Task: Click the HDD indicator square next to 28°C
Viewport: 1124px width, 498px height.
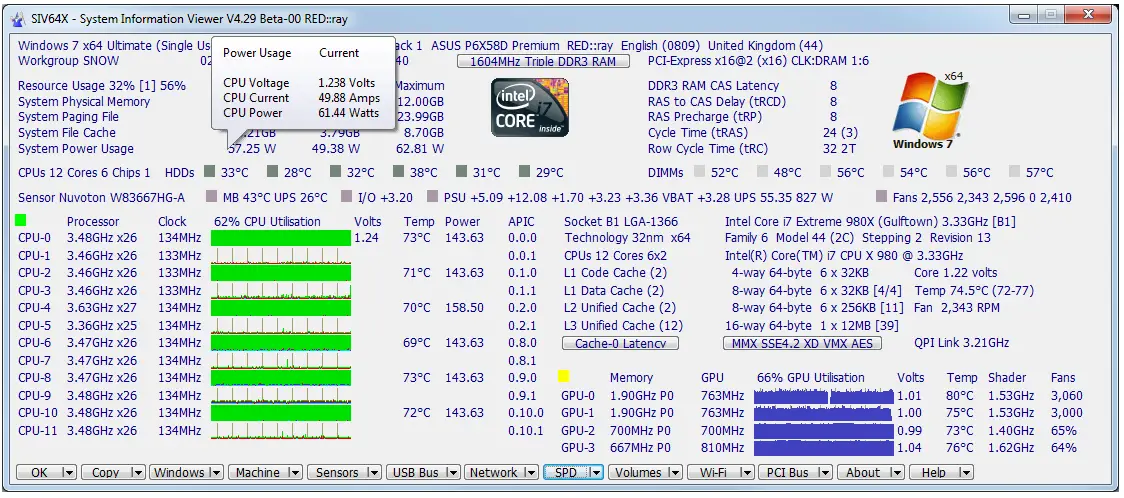Action: (x=272, y=171)
